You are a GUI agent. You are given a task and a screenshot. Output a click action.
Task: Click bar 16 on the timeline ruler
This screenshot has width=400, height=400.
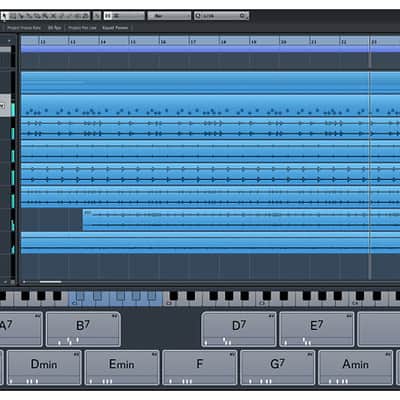click(x=163, y=42)
